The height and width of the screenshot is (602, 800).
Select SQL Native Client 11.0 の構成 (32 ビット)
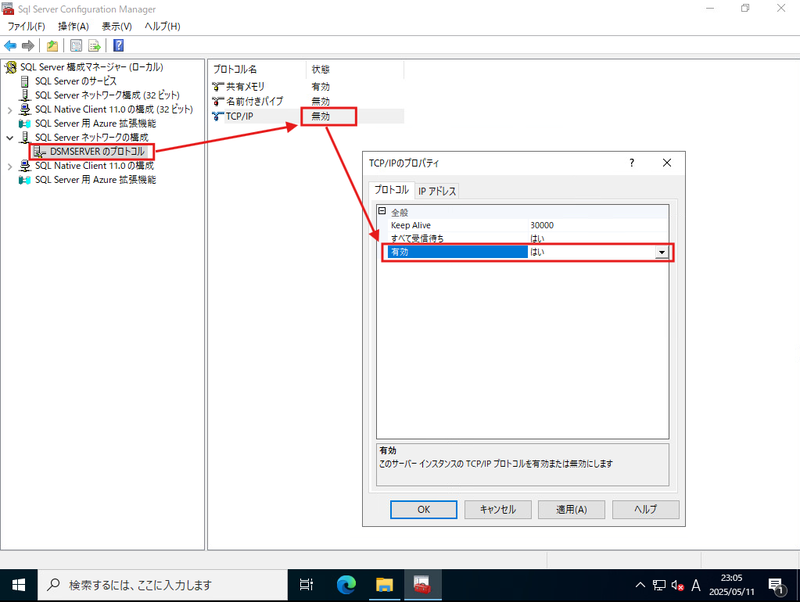click(114, 109)
